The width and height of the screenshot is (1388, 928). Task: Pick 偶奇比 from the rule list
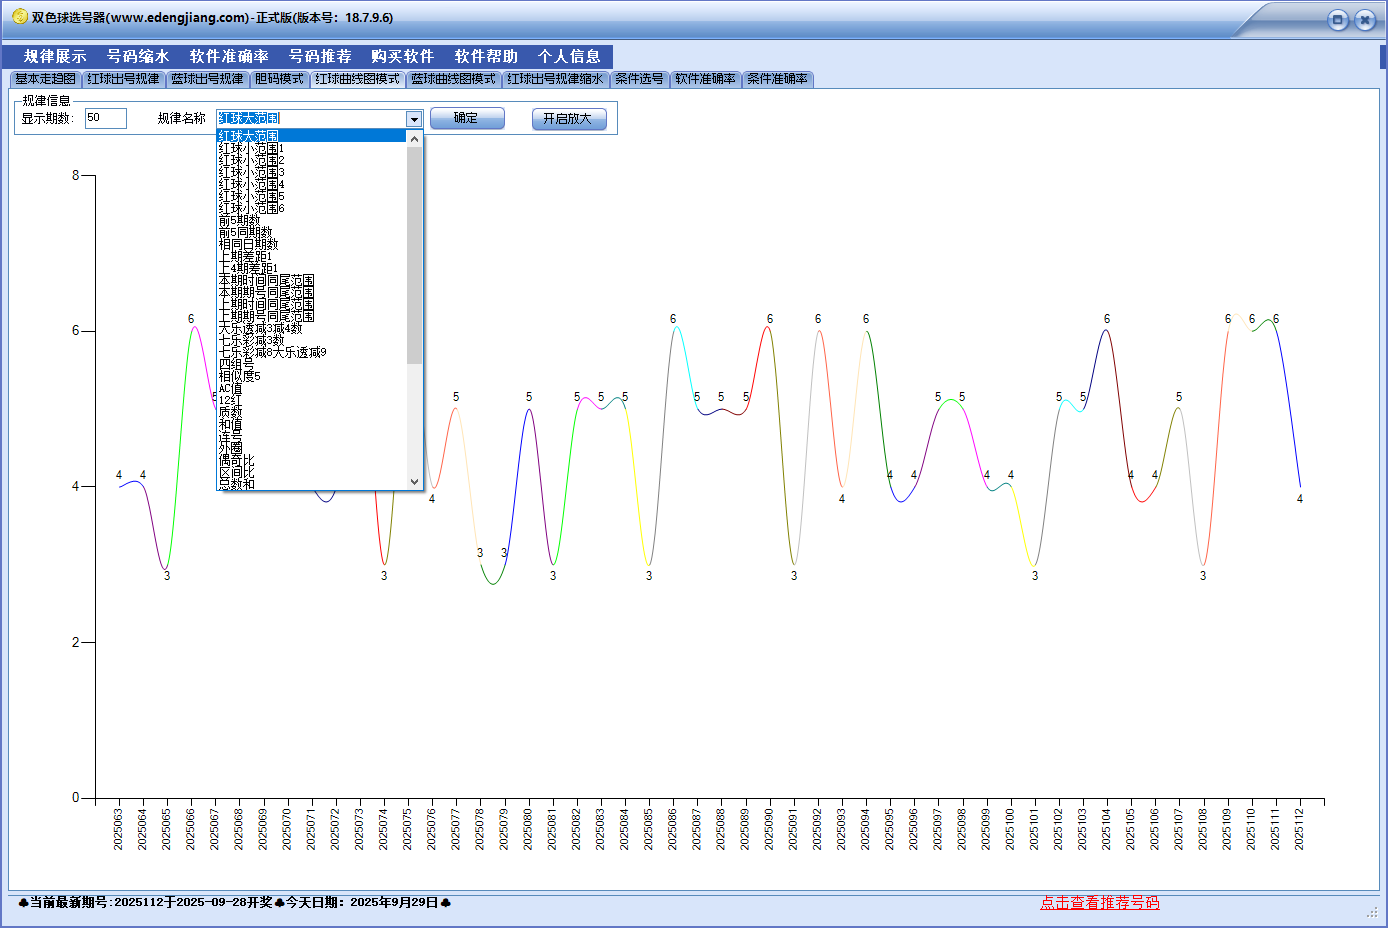pos(236,460)
